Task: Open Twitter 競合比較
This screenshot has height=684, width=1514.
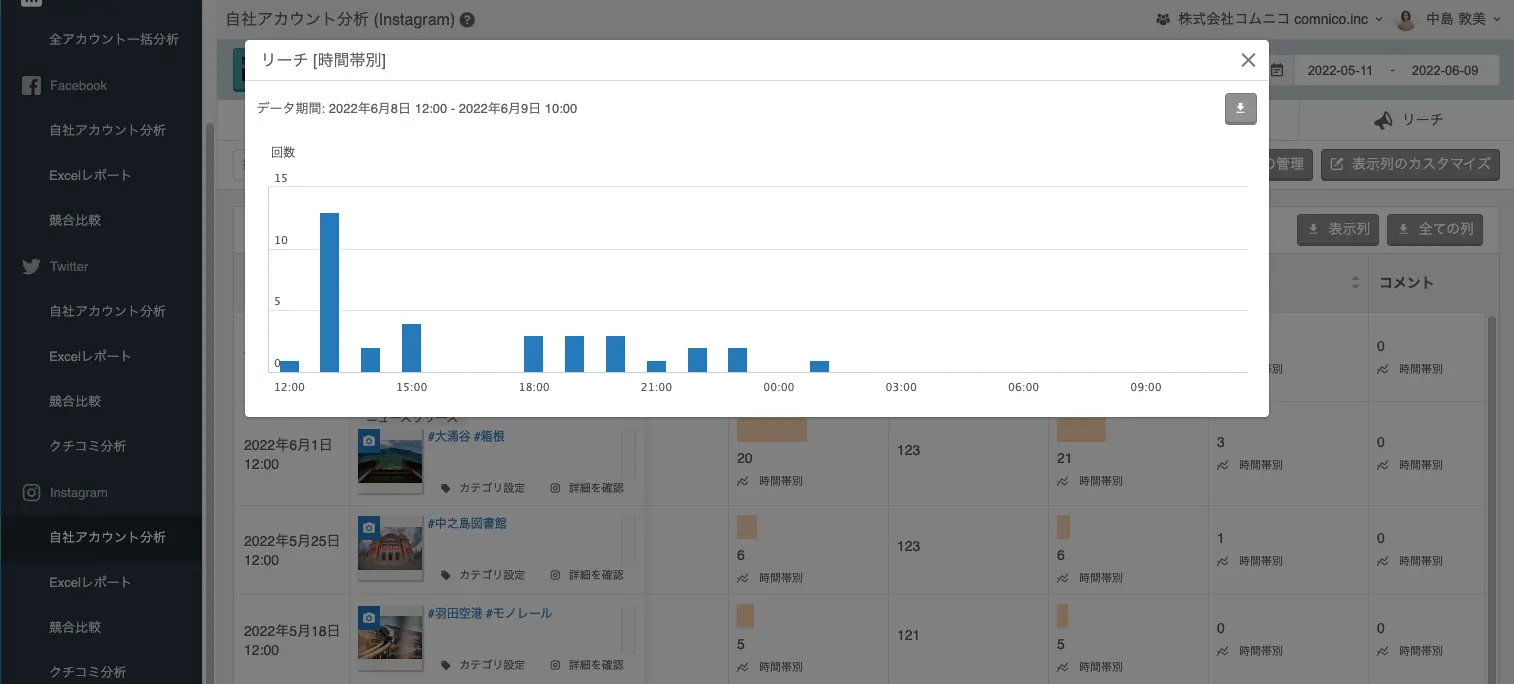Action: point(76,401)
